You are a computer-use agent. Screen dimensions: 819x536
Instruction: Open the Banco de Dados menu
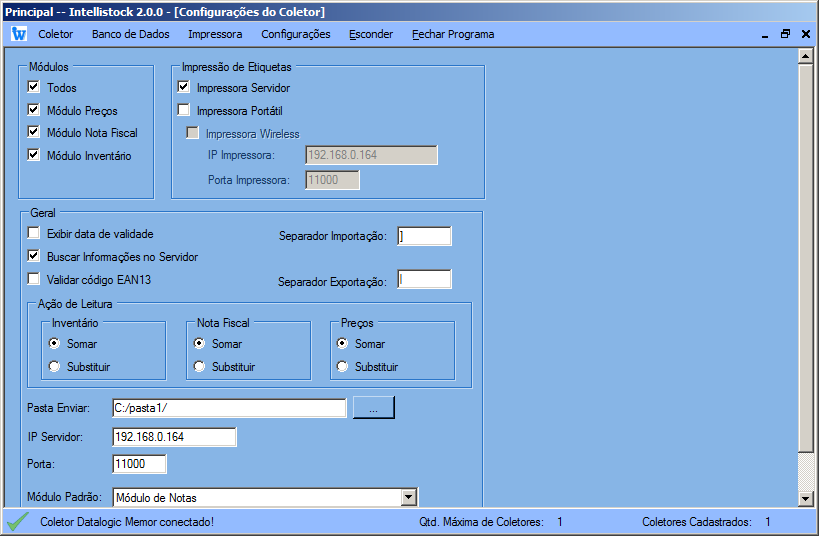click(131, 34)
